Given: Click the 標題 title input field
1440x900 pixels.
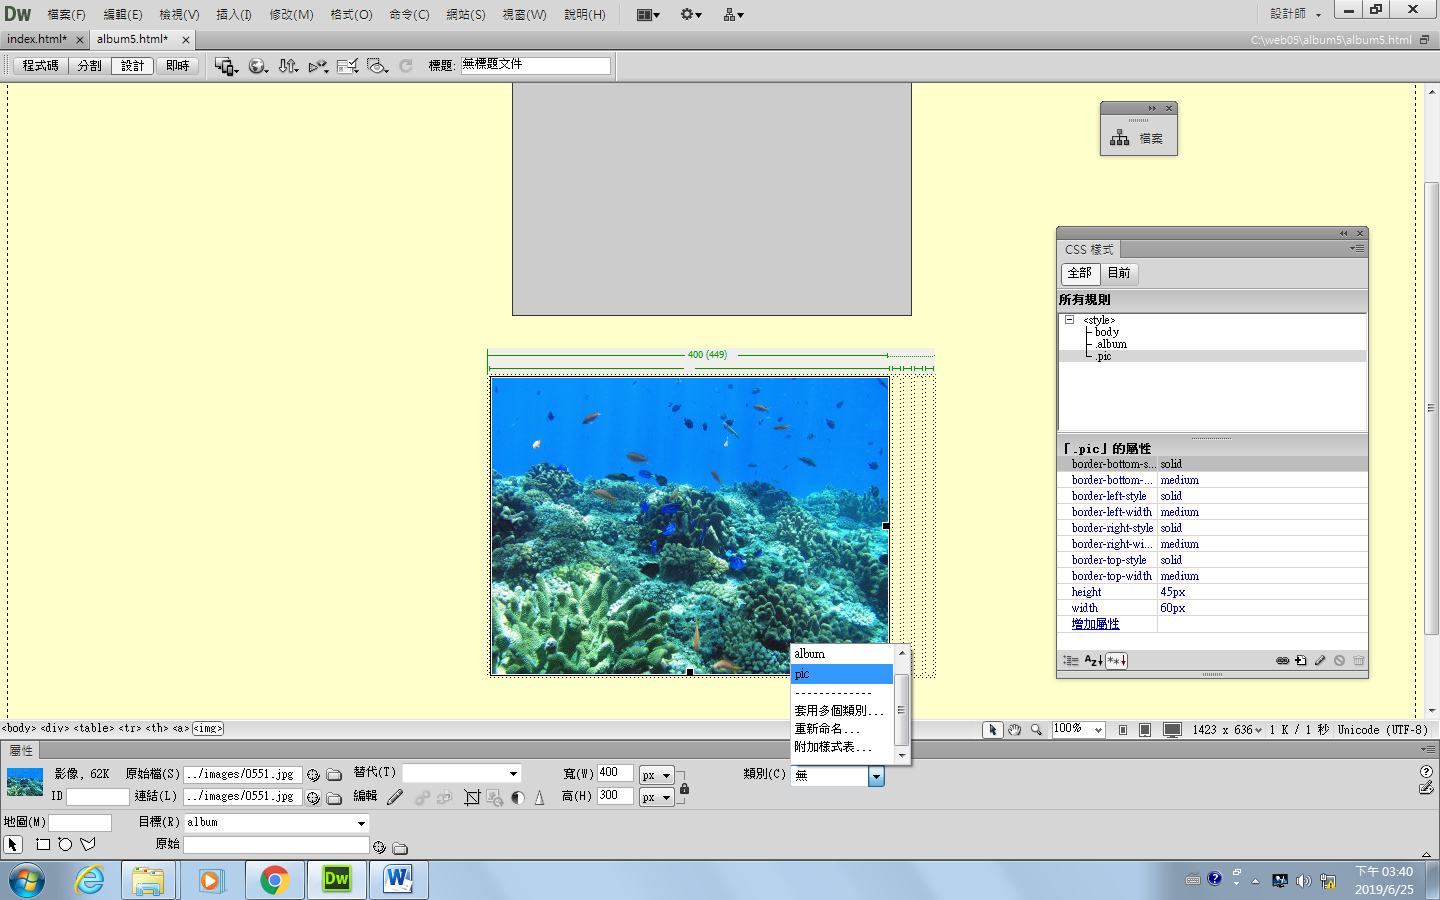Looking at the screenshot, I should coord(535,65).
